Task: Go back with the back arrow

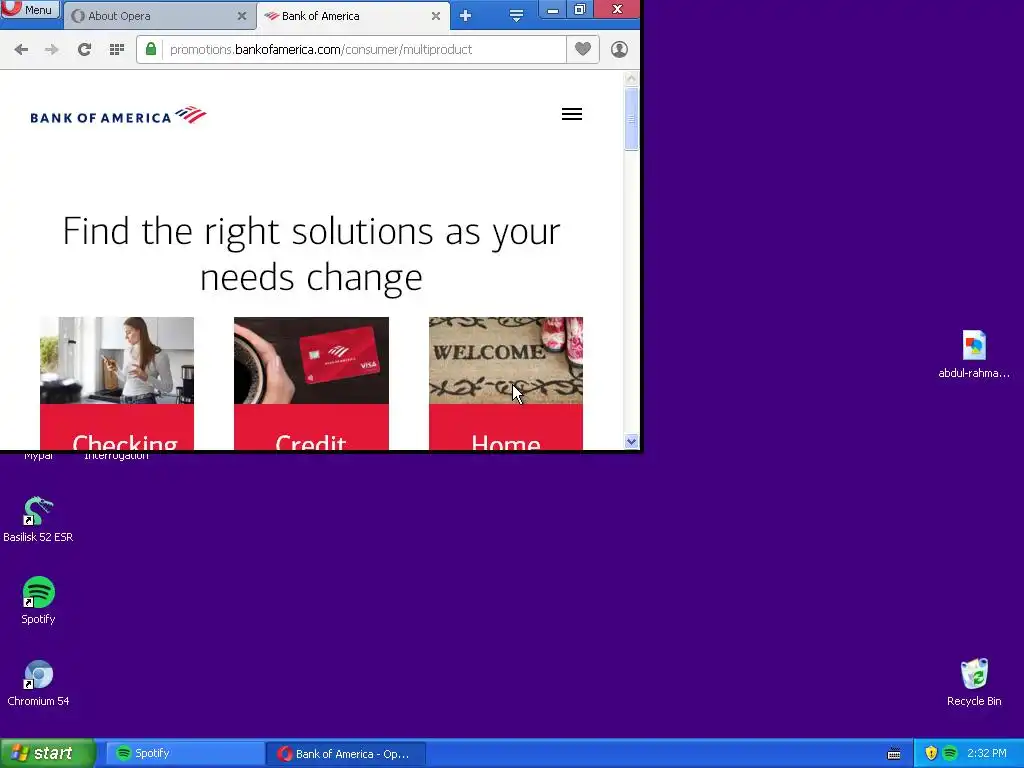Action: (x=21, y=50)
